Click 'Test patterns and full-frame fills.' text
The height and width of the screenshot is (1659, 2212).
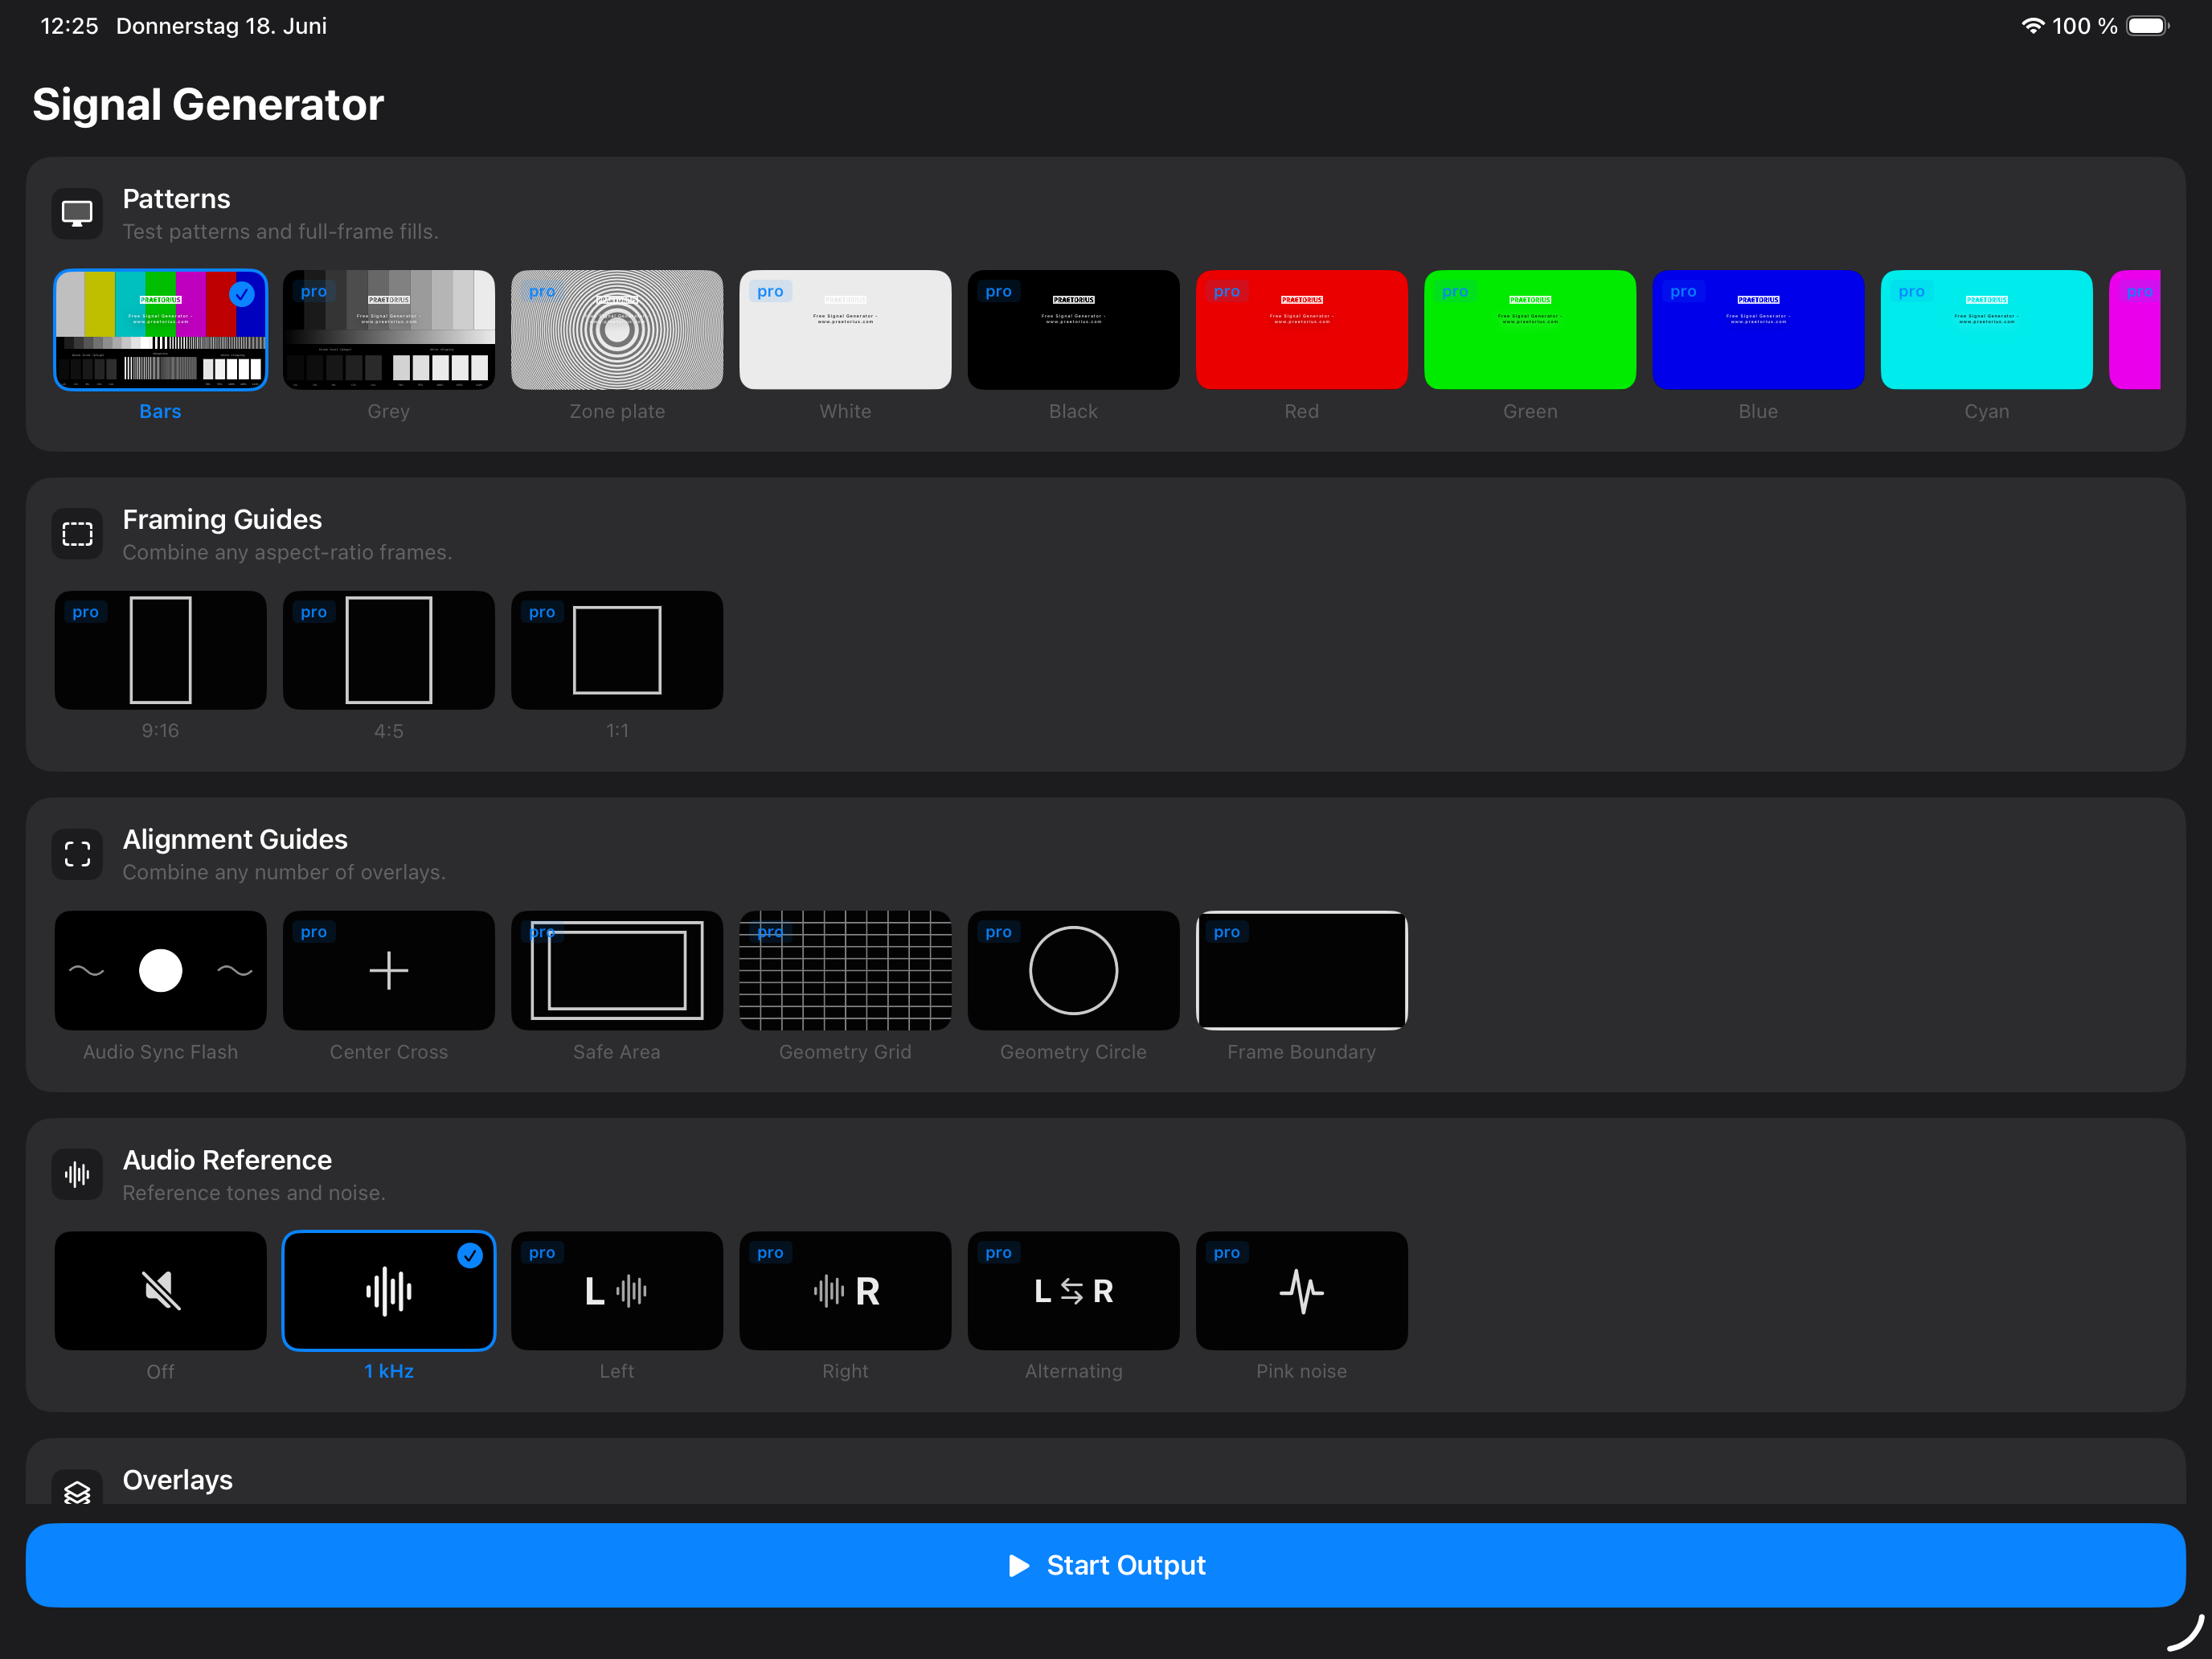280,232
